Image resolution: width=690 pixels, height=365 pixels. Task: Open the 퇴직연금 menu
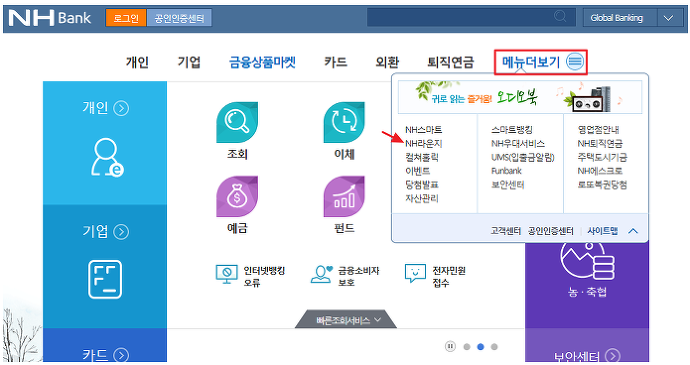coord(451,62)
